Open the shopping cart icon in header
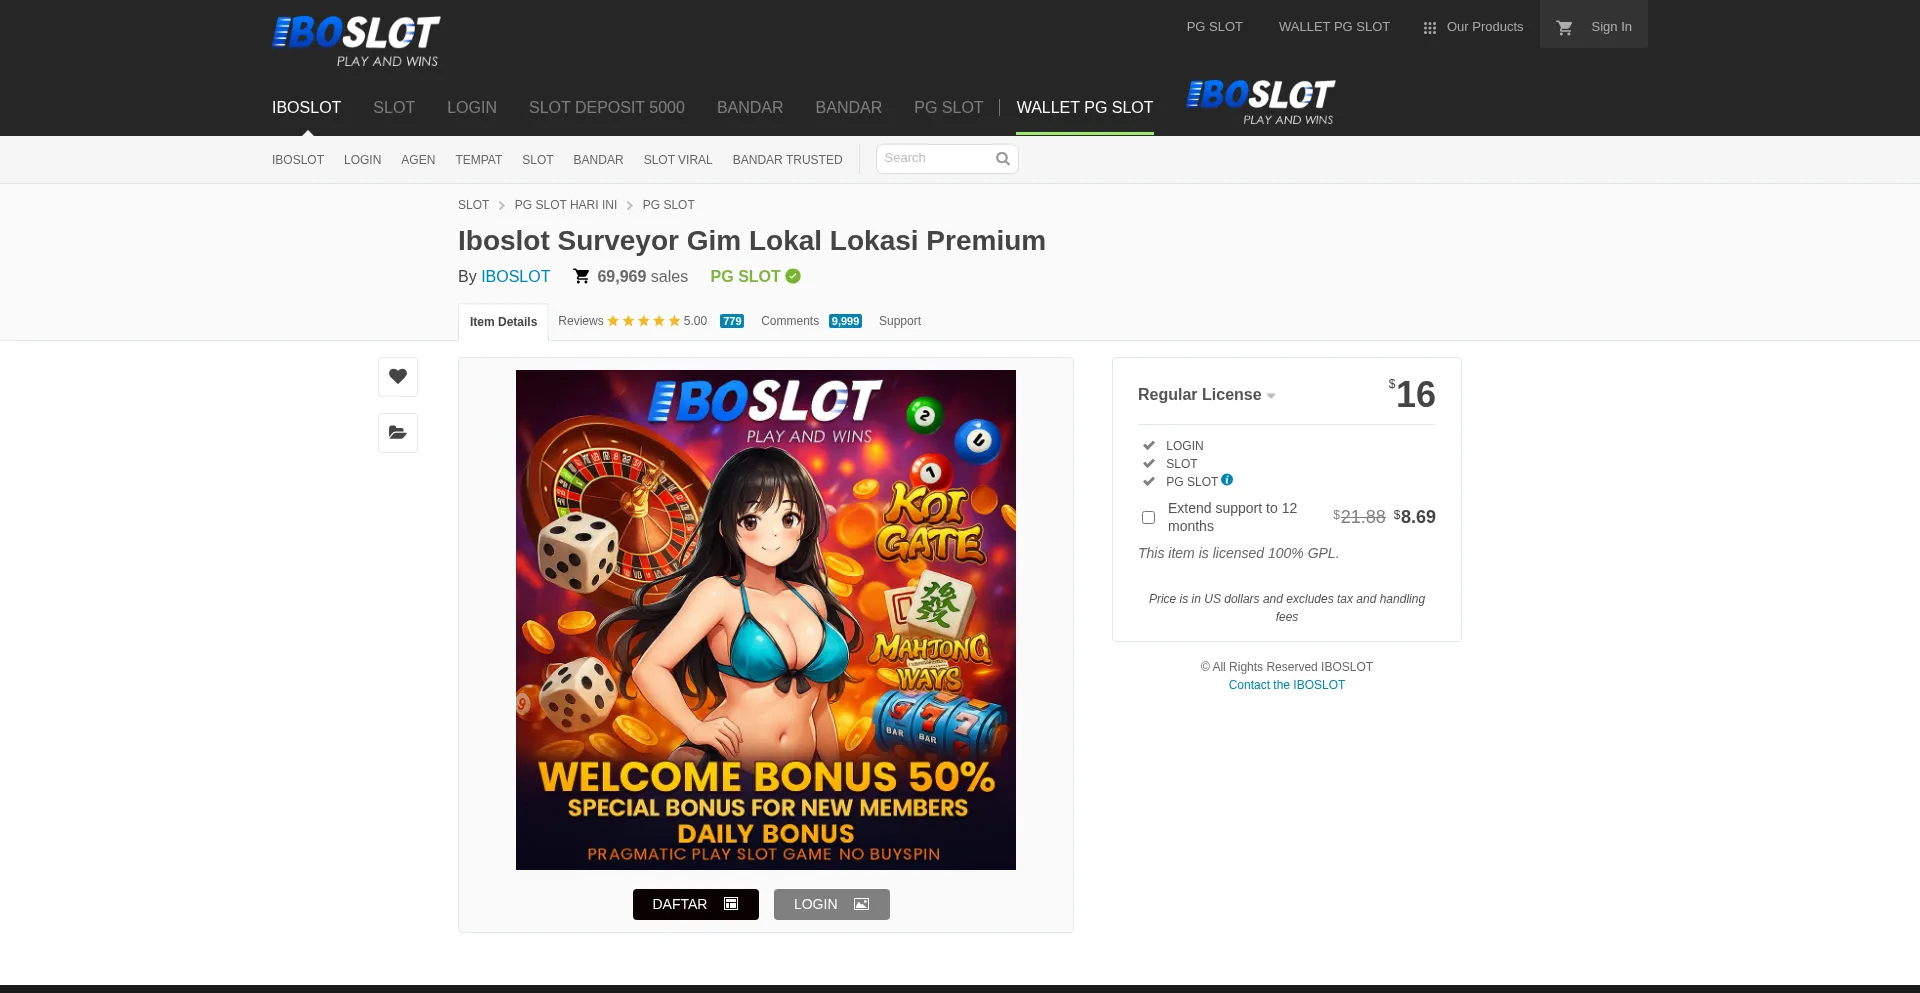This screenshot has height=993, width=1920. pyautogui.click(x=1565, y=28)
